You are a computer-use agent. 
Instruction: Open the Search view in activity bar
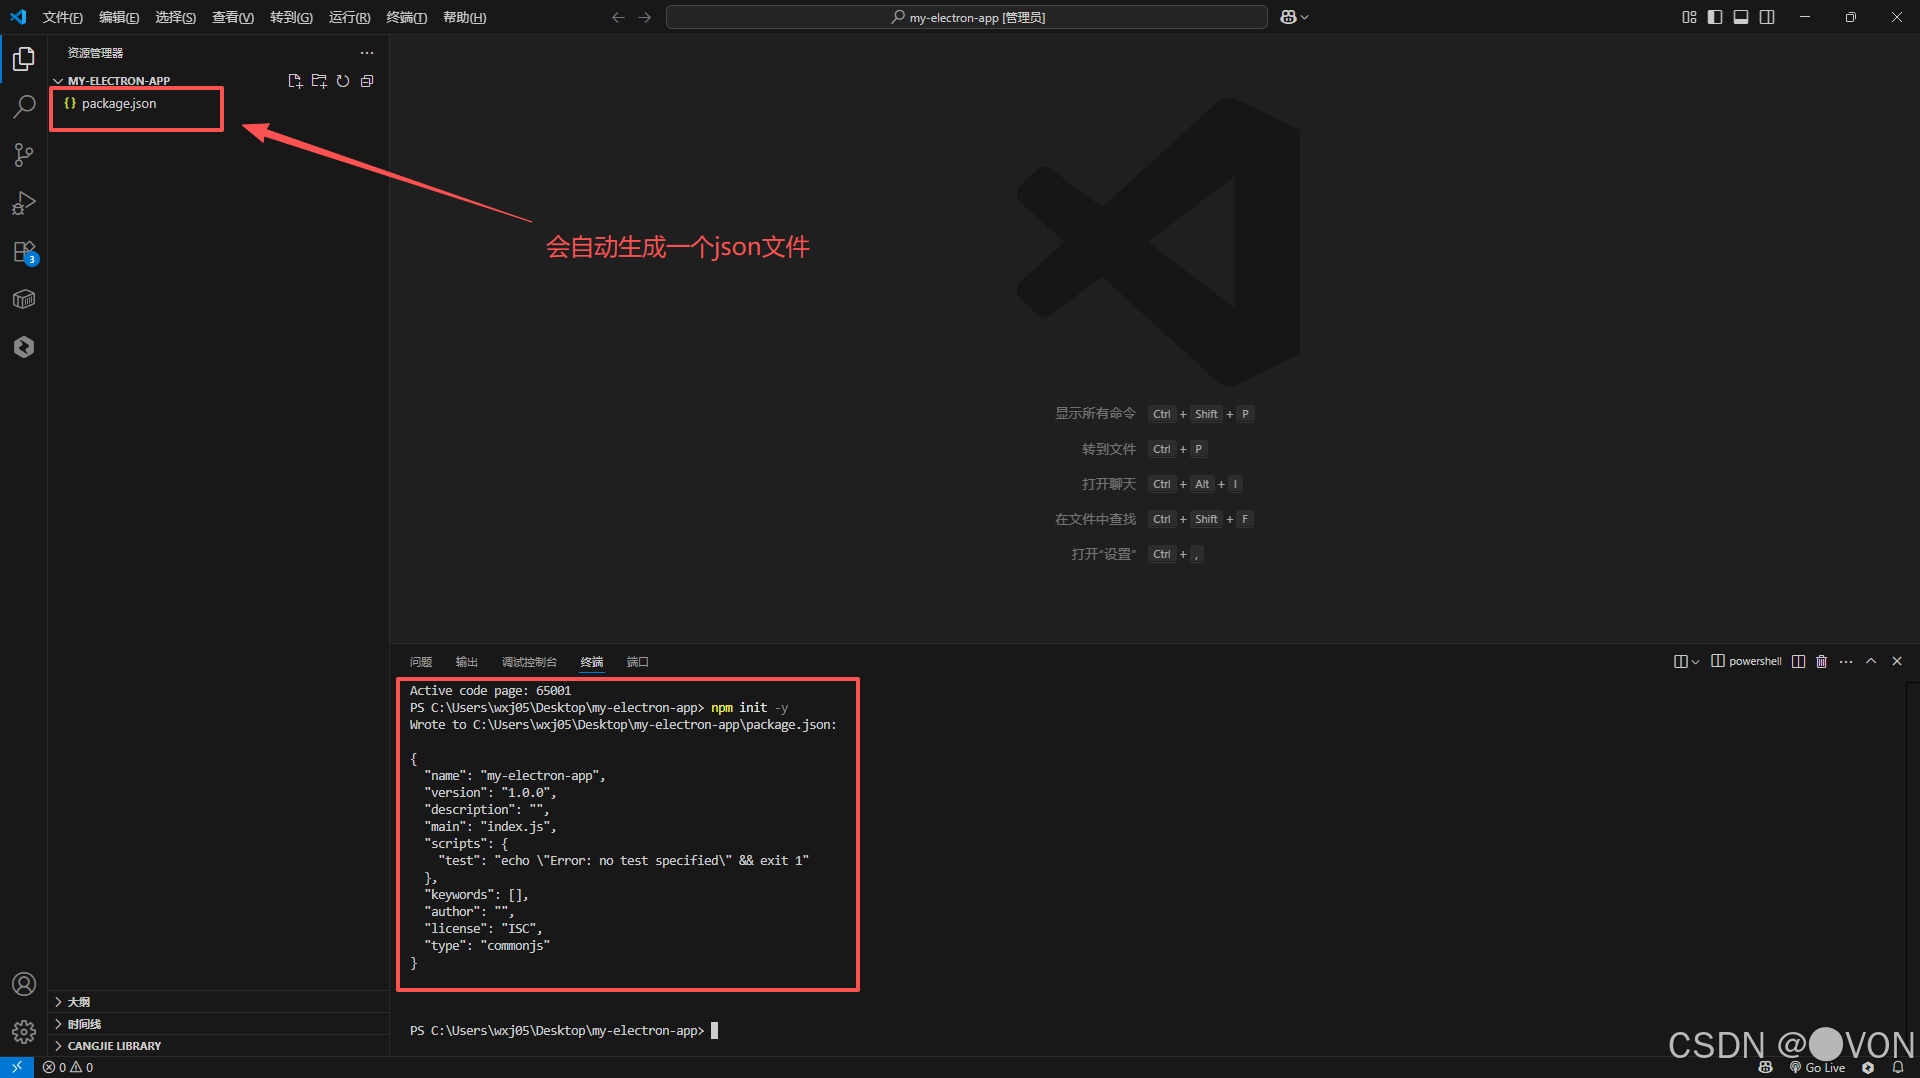pos(24,107)
